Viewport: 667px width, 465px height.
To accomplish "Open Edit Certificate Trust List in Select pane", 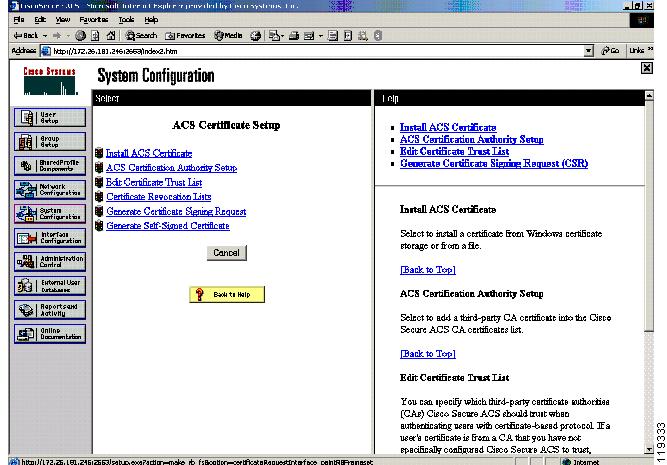I will pyautogui.click(x=154, y=182).
